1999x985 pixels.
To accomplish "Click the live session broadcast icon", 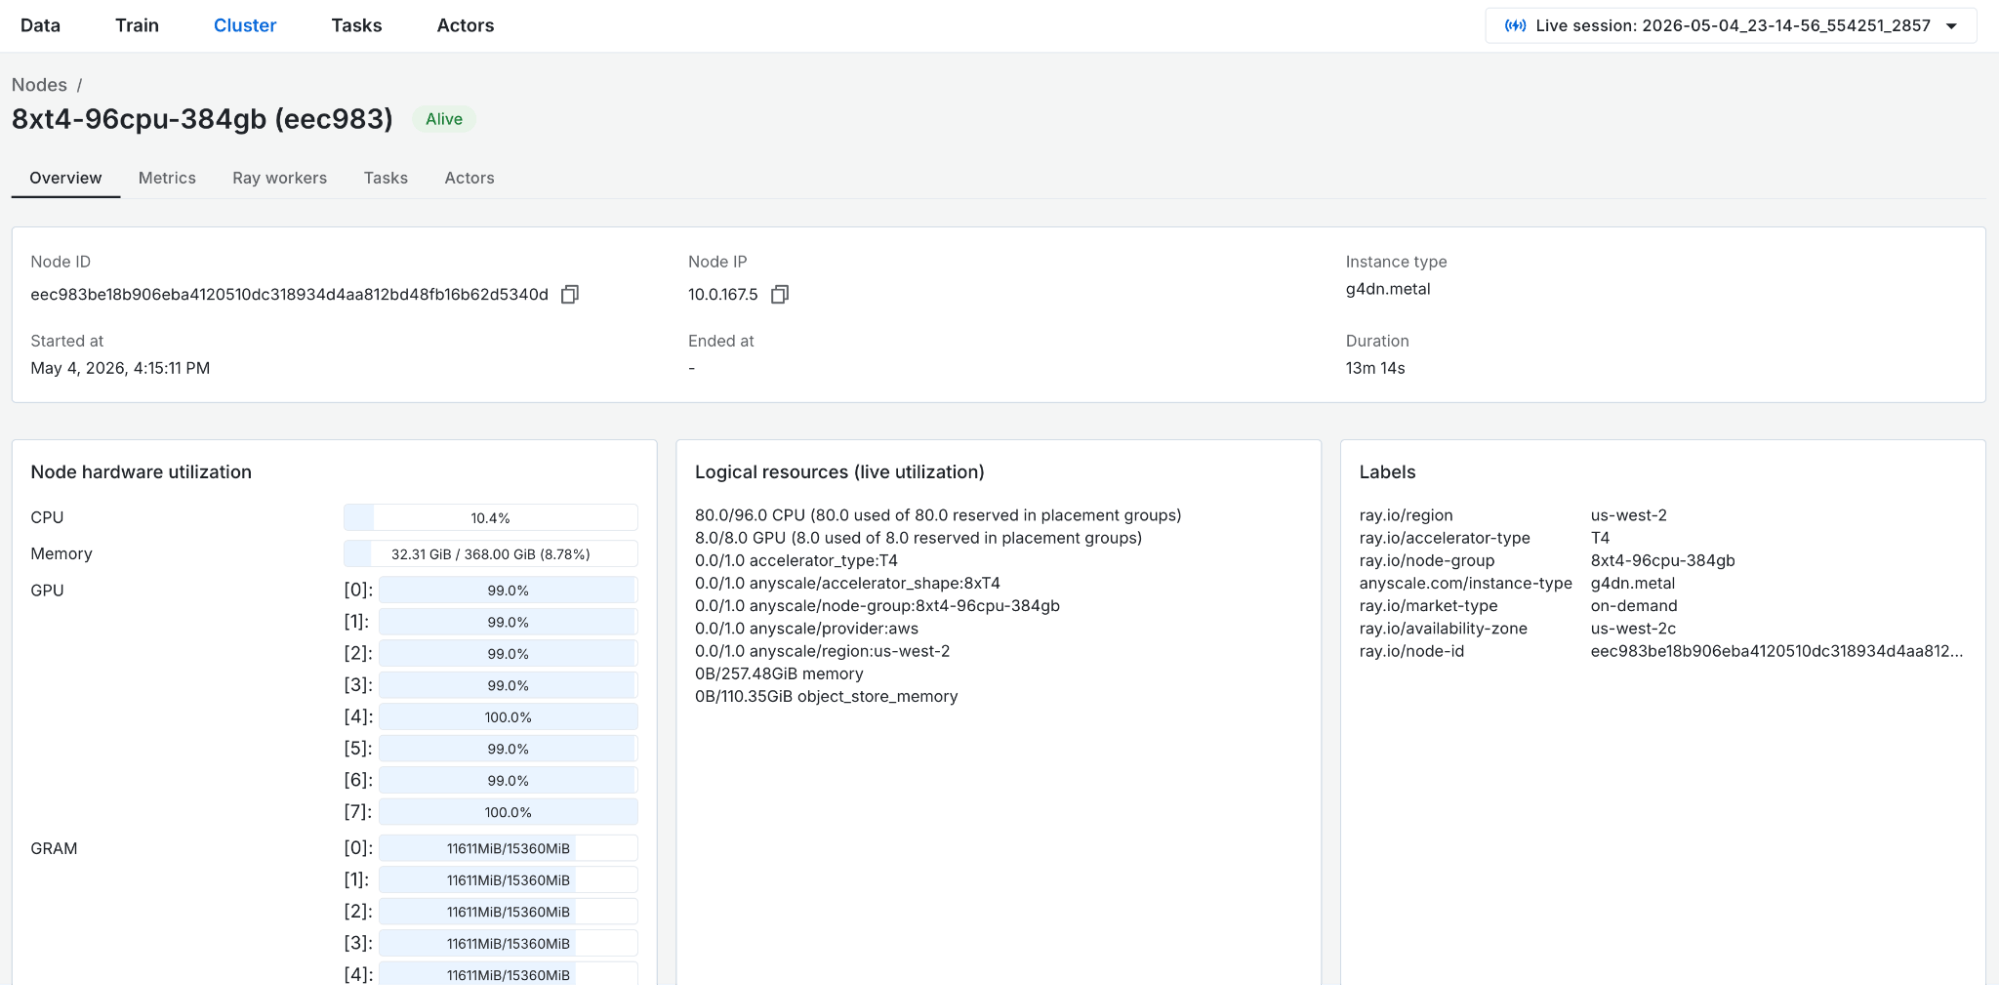I will 1515,26.
